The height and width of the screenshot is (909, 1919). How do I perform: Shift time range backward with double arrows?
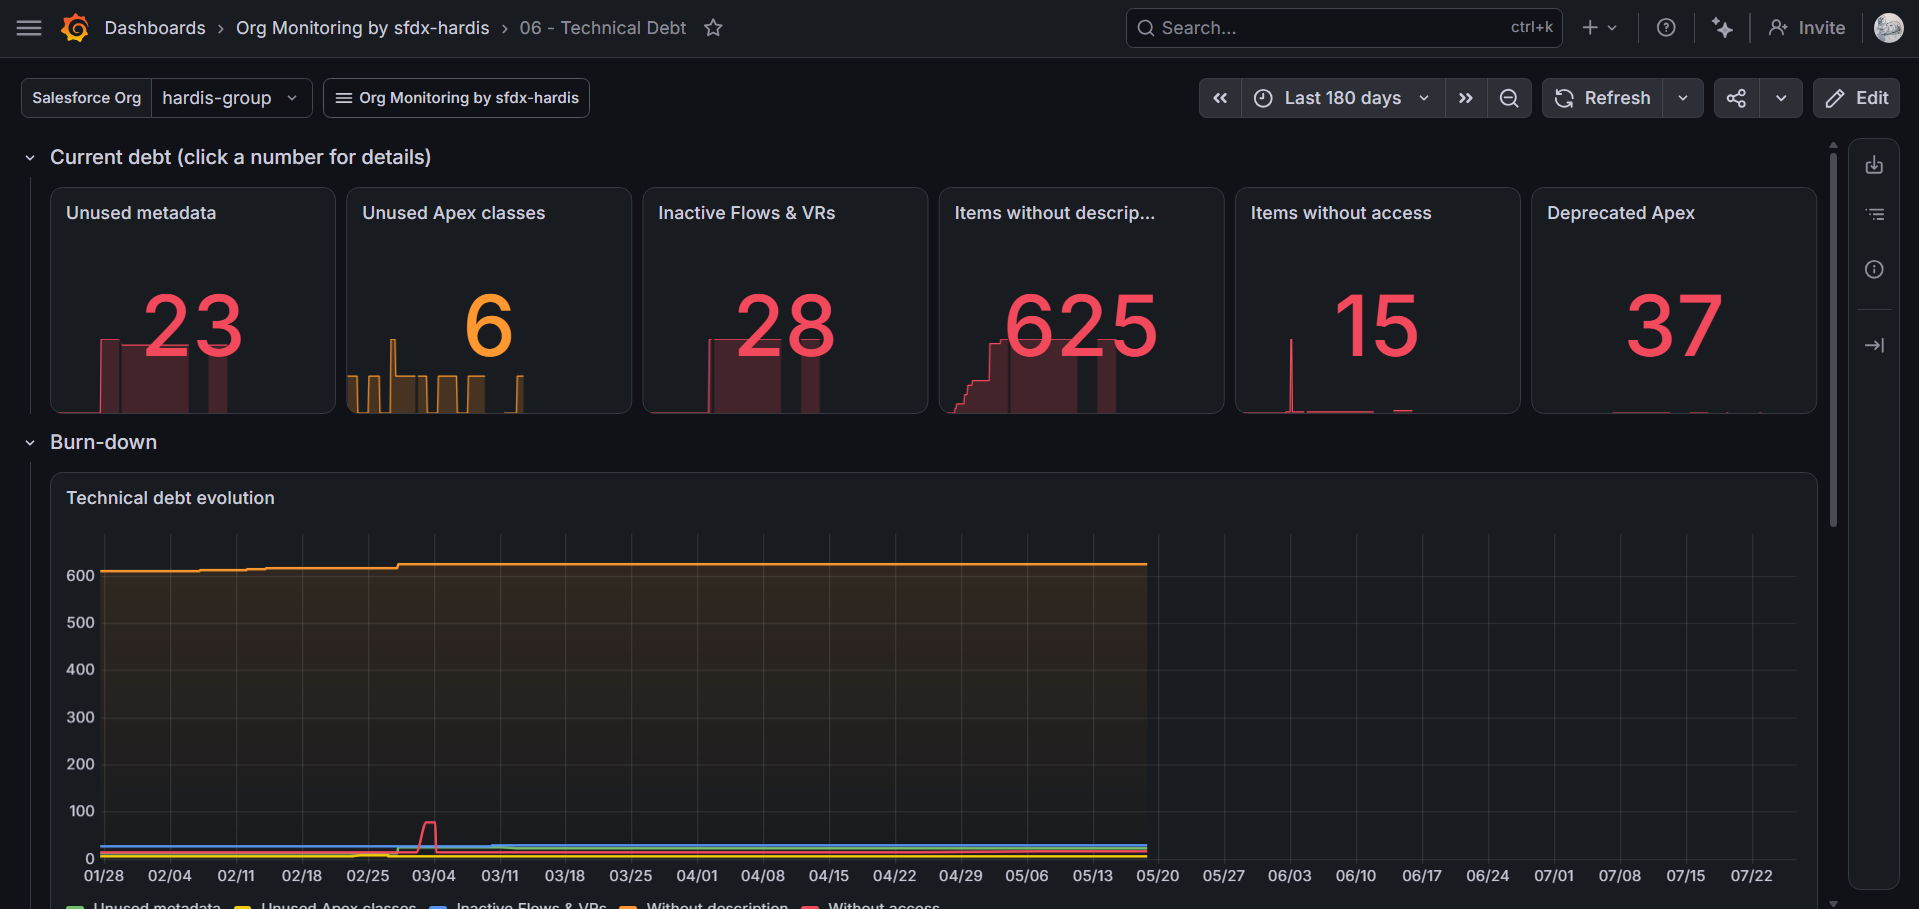[x=1220, y=98]
